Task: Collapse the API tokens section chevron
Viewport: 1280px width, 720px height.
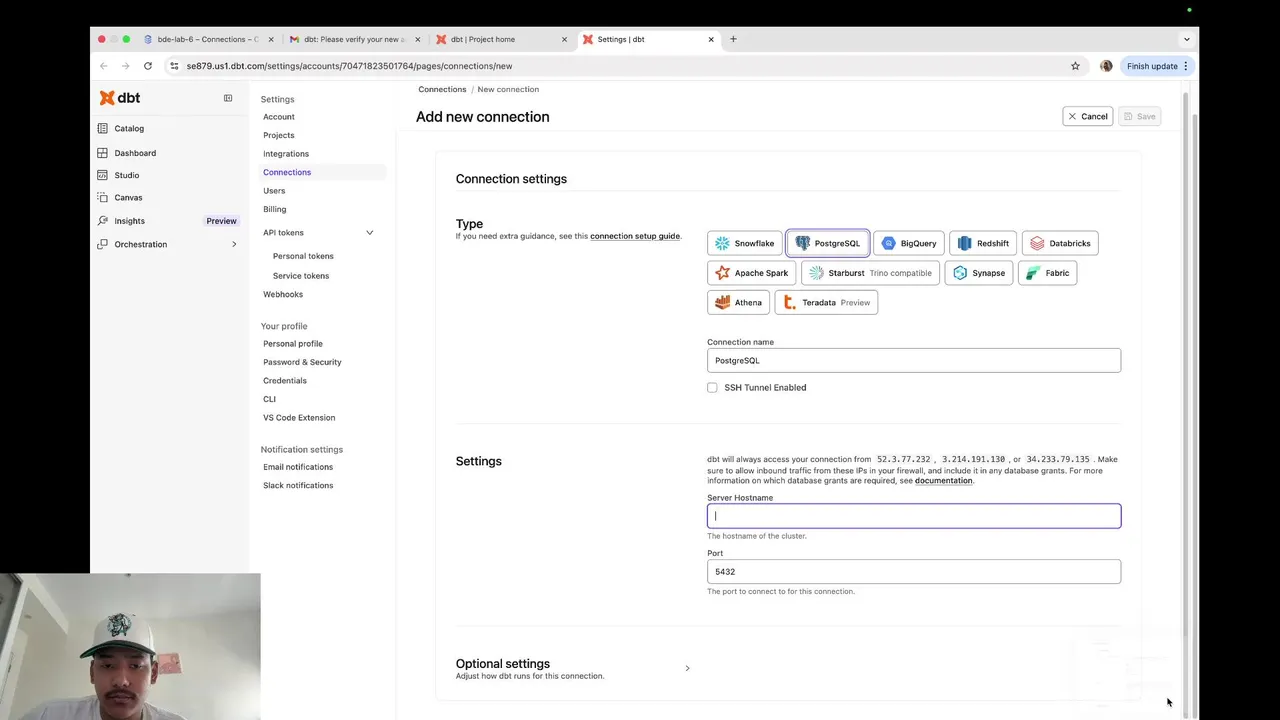Action: click(x=369, y=233)
